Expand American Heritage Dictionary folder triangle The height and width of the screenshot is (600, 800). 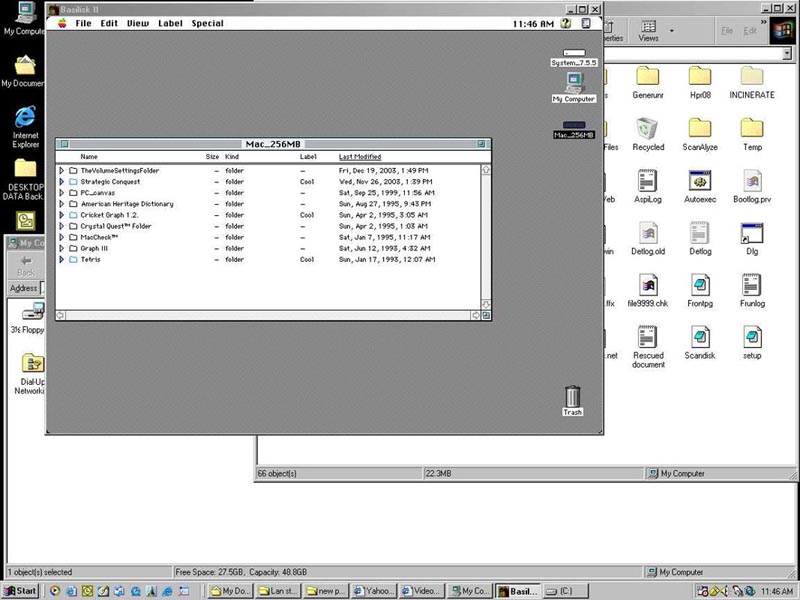[x=61, y=204]
